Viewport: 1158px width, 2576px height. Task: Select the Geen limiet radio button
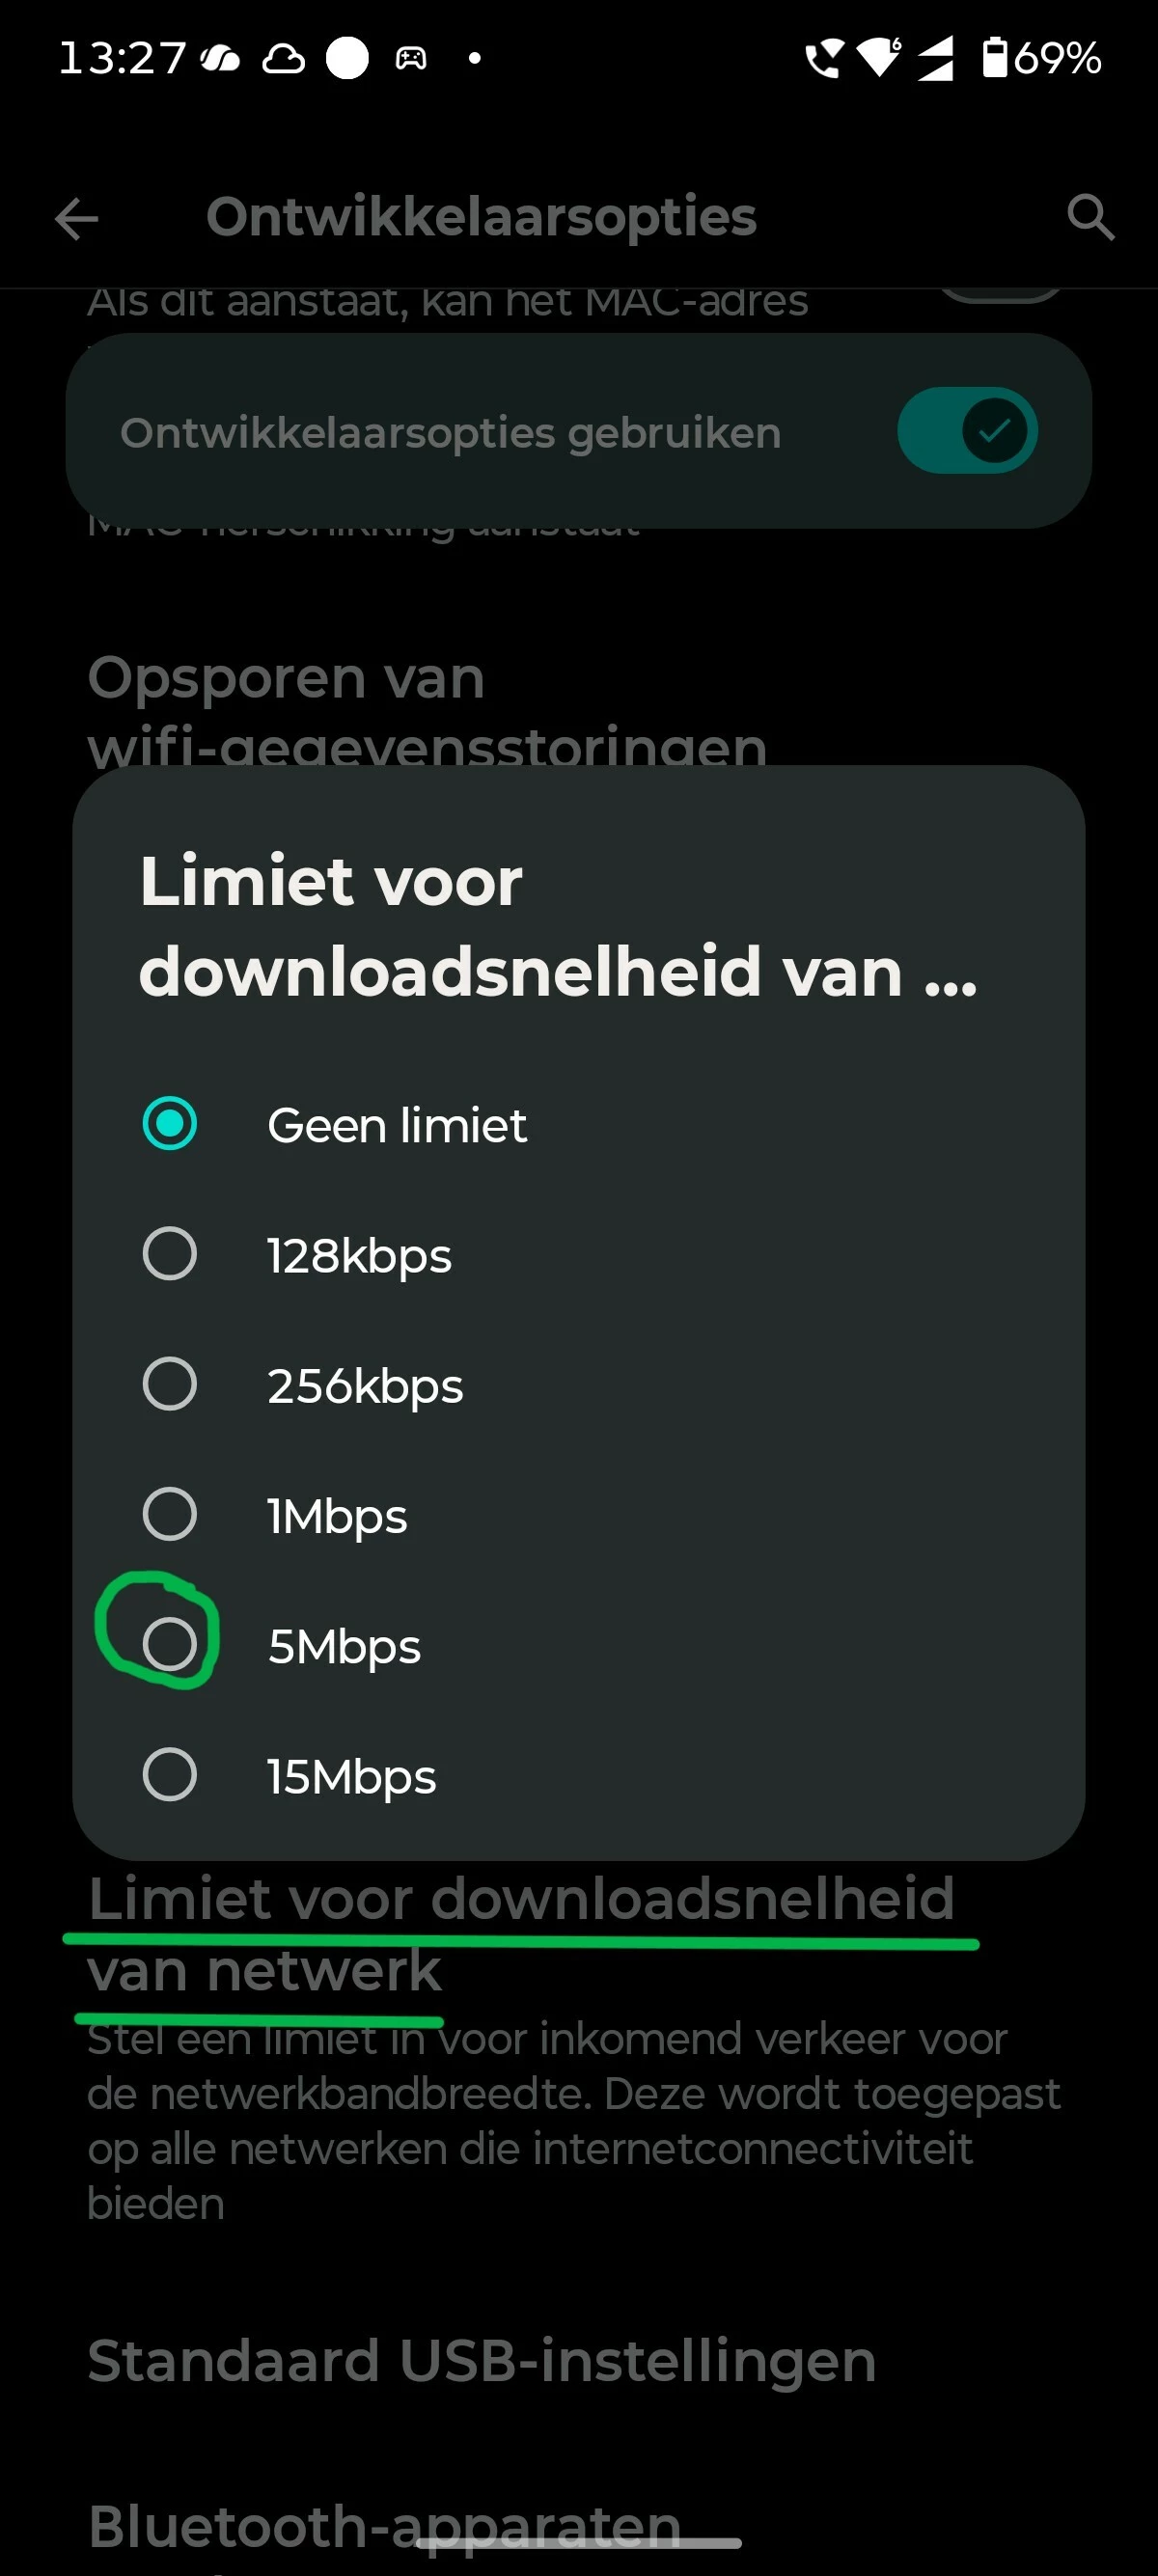[169, 1124]
